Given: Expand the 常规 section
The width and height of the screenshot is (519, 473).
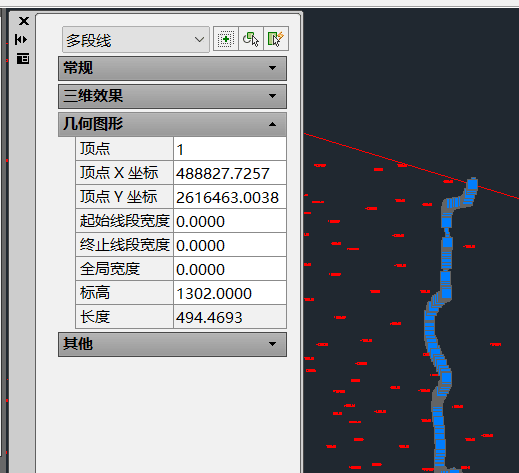Looking at the screenshot, I should point(172,68).
